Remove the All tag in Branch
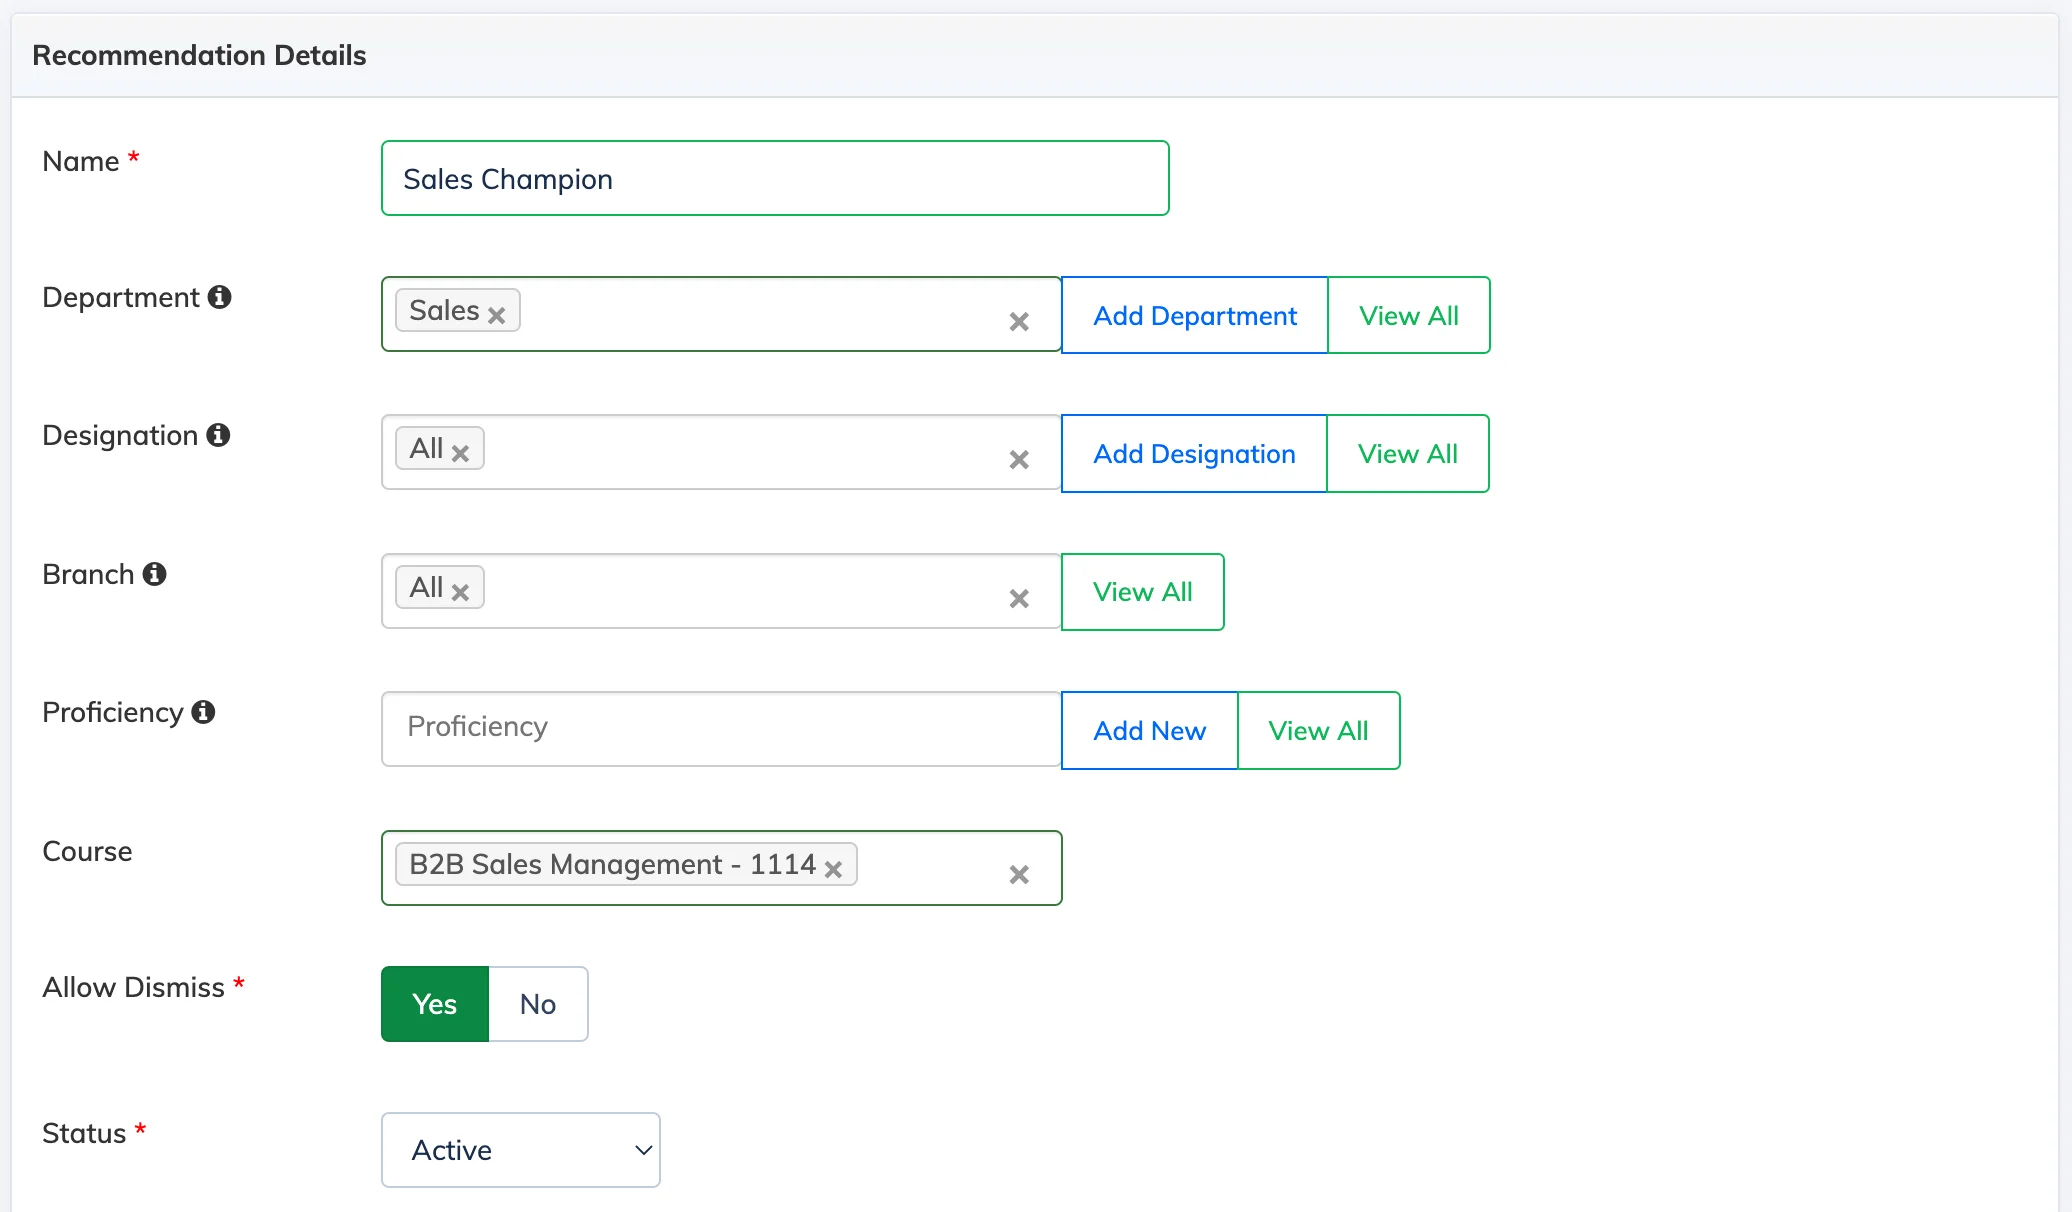The width and height of the screenshot is (2072, 1212). (x=460, y=592)
